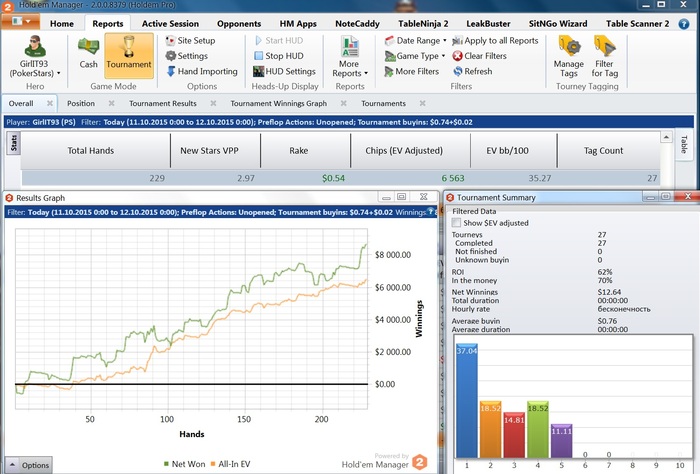
Task: Close the Position report tab
Action: click(111, 103)
